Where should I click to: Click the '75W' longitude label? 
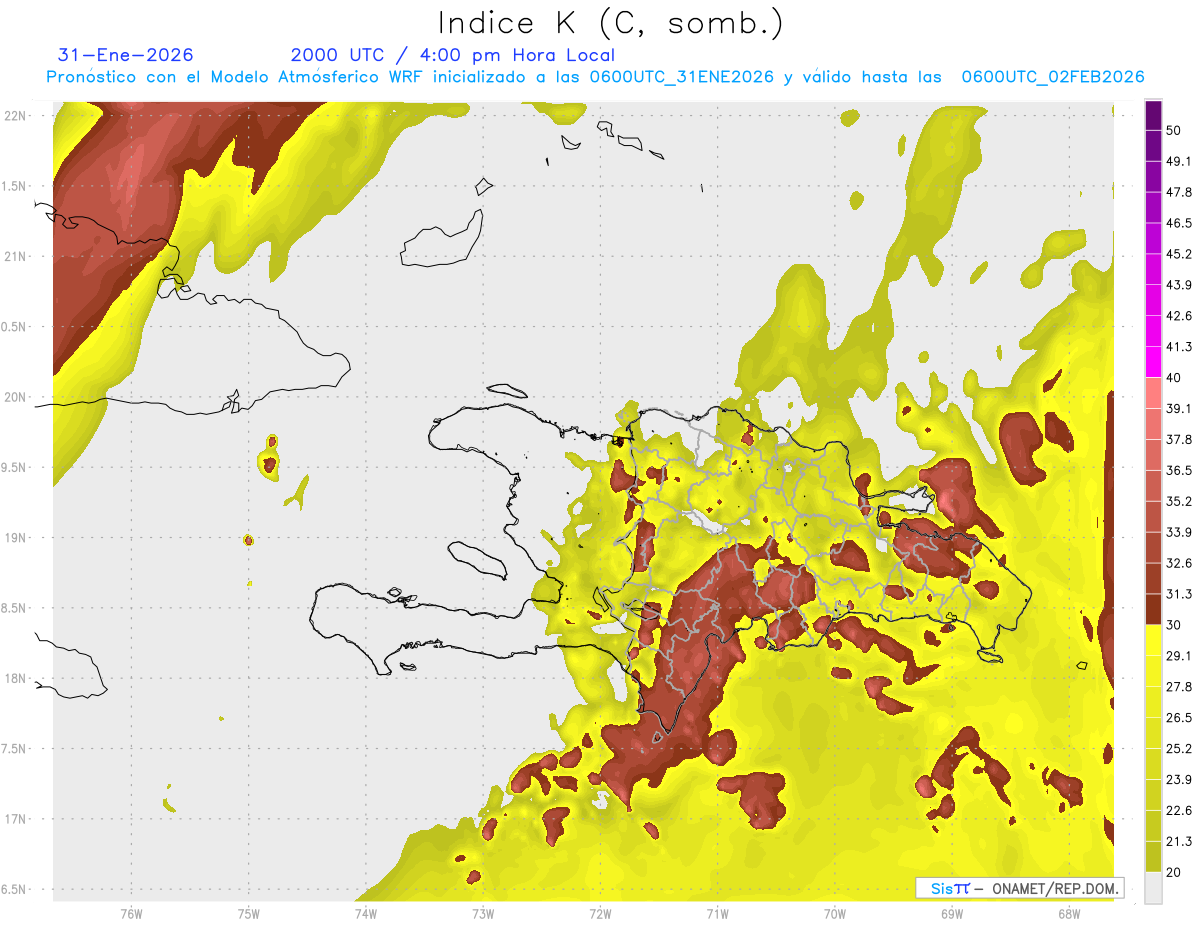coord(248,913)
